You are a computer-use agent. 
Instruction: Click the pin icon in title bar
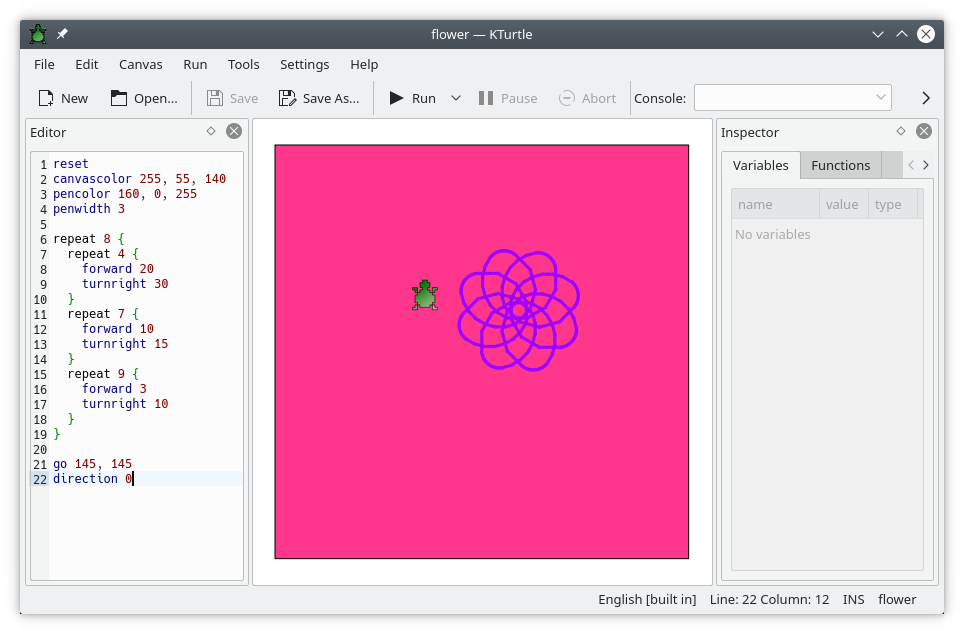62,34
